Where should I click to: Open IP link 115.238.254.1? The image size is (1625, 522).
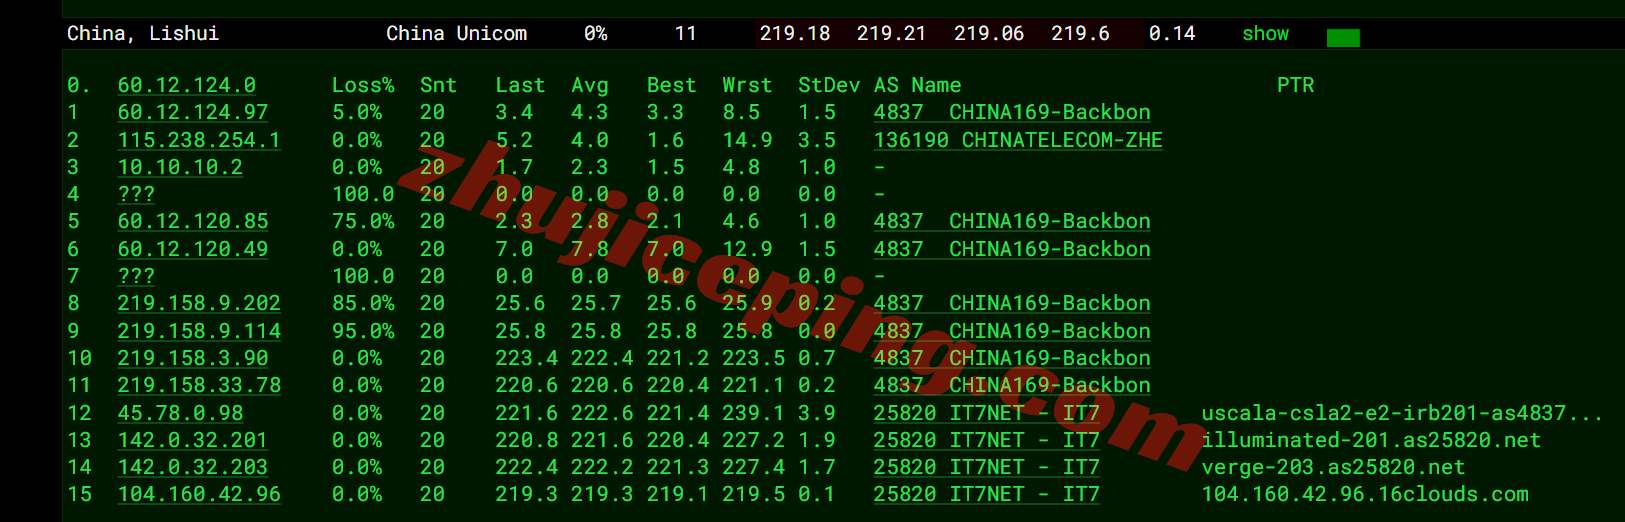click(199, 140)
